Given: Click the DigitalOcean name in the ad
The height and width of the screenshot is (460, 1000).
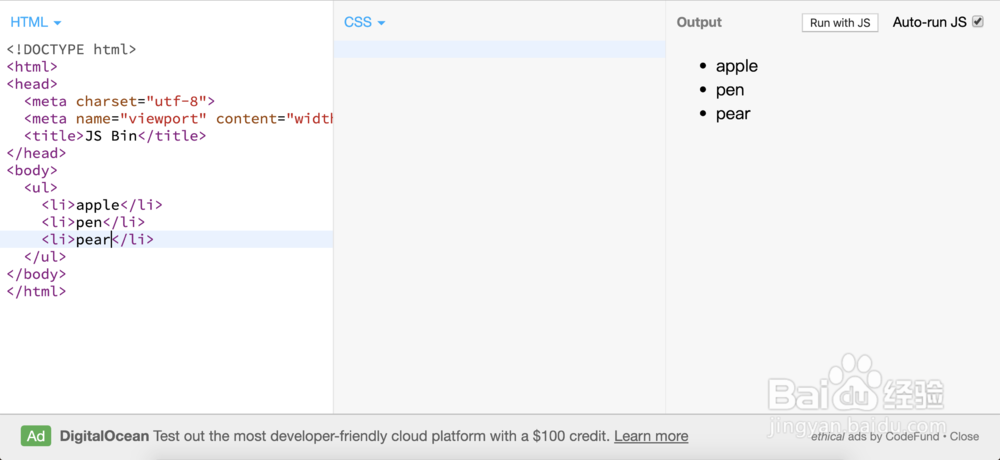Looking at the screenshot, I should pyautogui.click(x=104, y=436).
